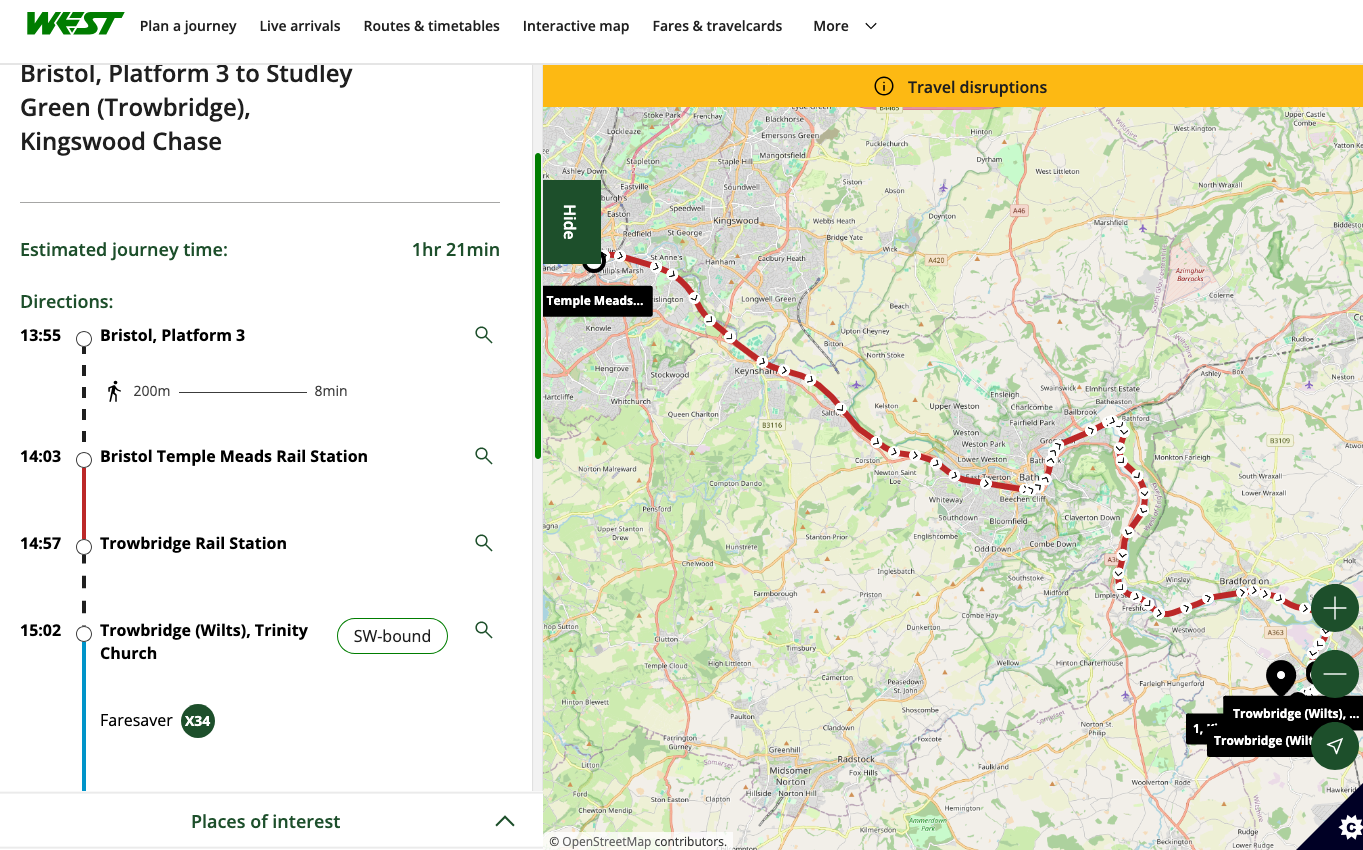This screenshot has height=850, width=1363.
Task: Click magnifier beside Bristol Temple Meads Rail Station
Action: pyautogui.click(x=484, y=456)
